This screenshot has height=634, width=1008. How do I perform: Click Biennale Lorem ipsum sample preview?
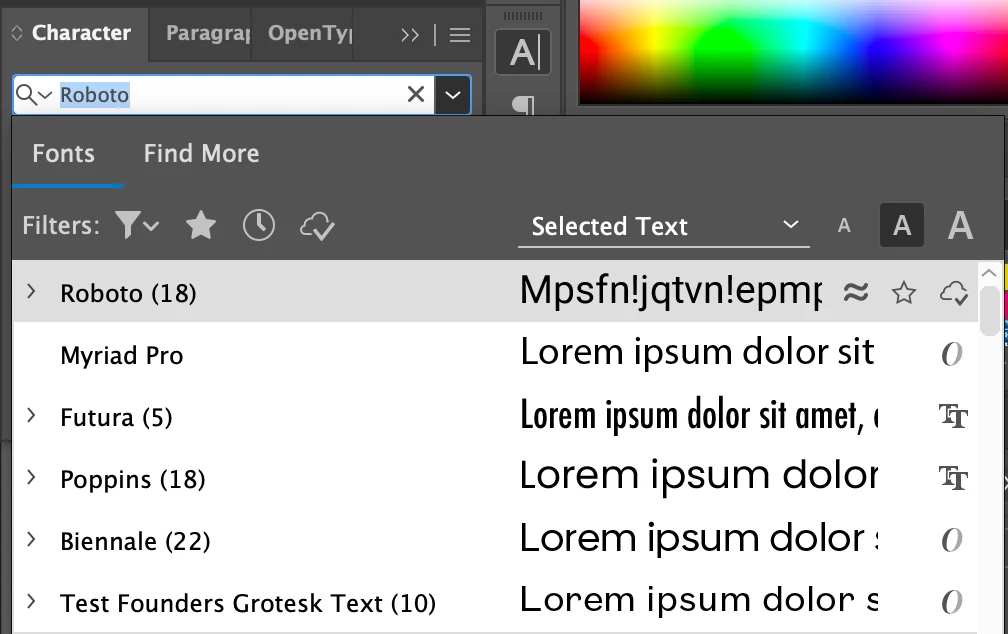pos(699,538)
